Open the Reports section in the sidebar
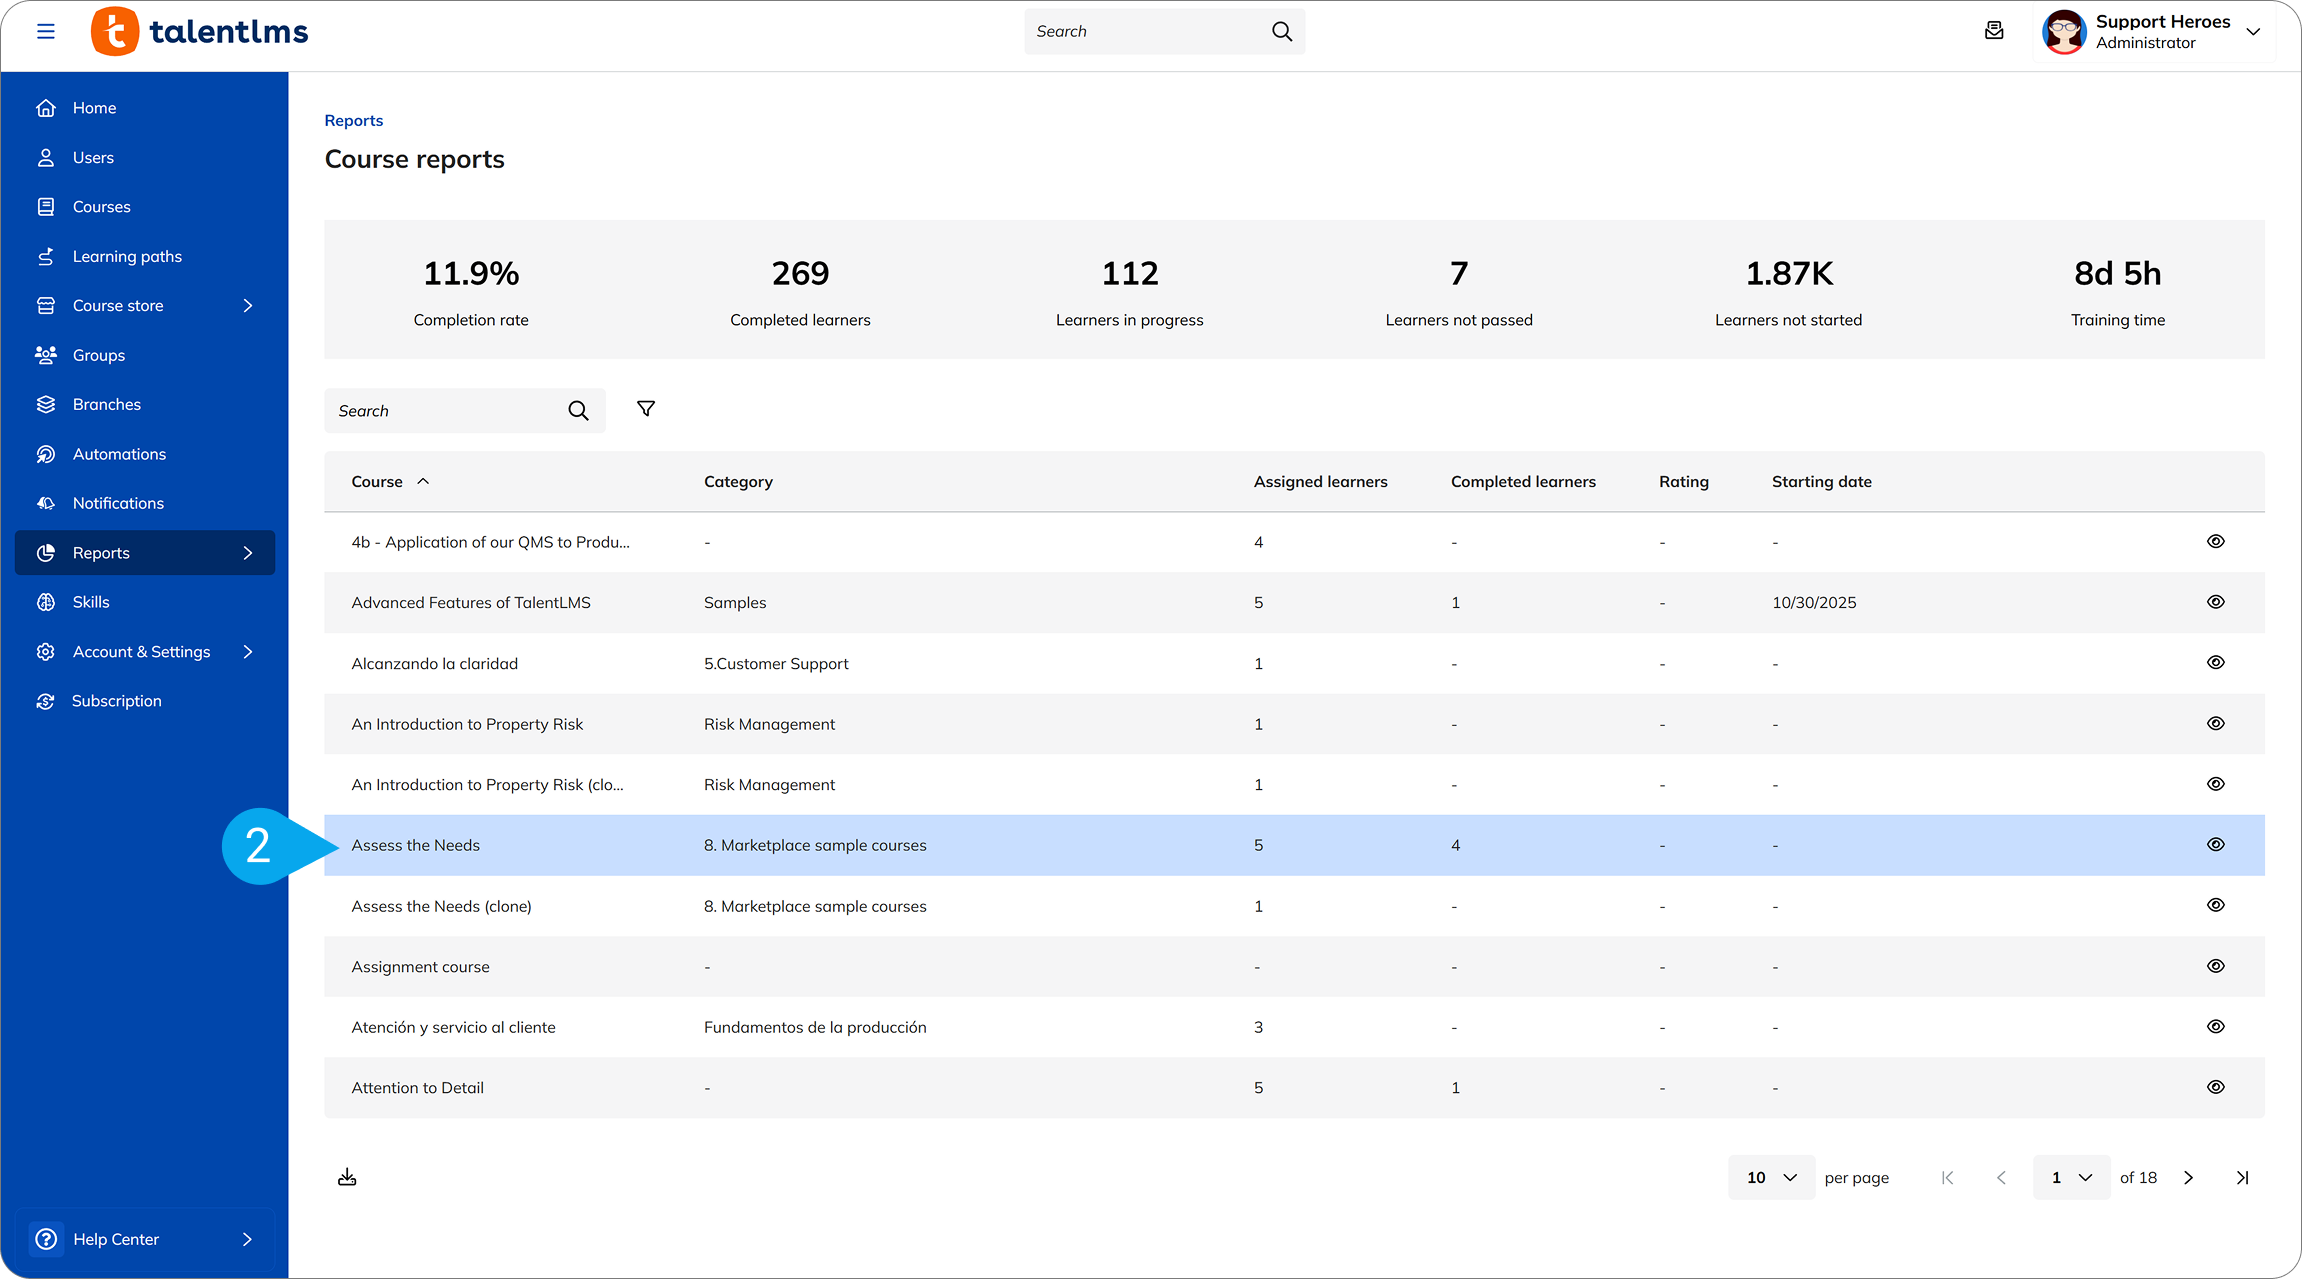This screenshot has width=2302, height=1279. click(x=100, y=552)
